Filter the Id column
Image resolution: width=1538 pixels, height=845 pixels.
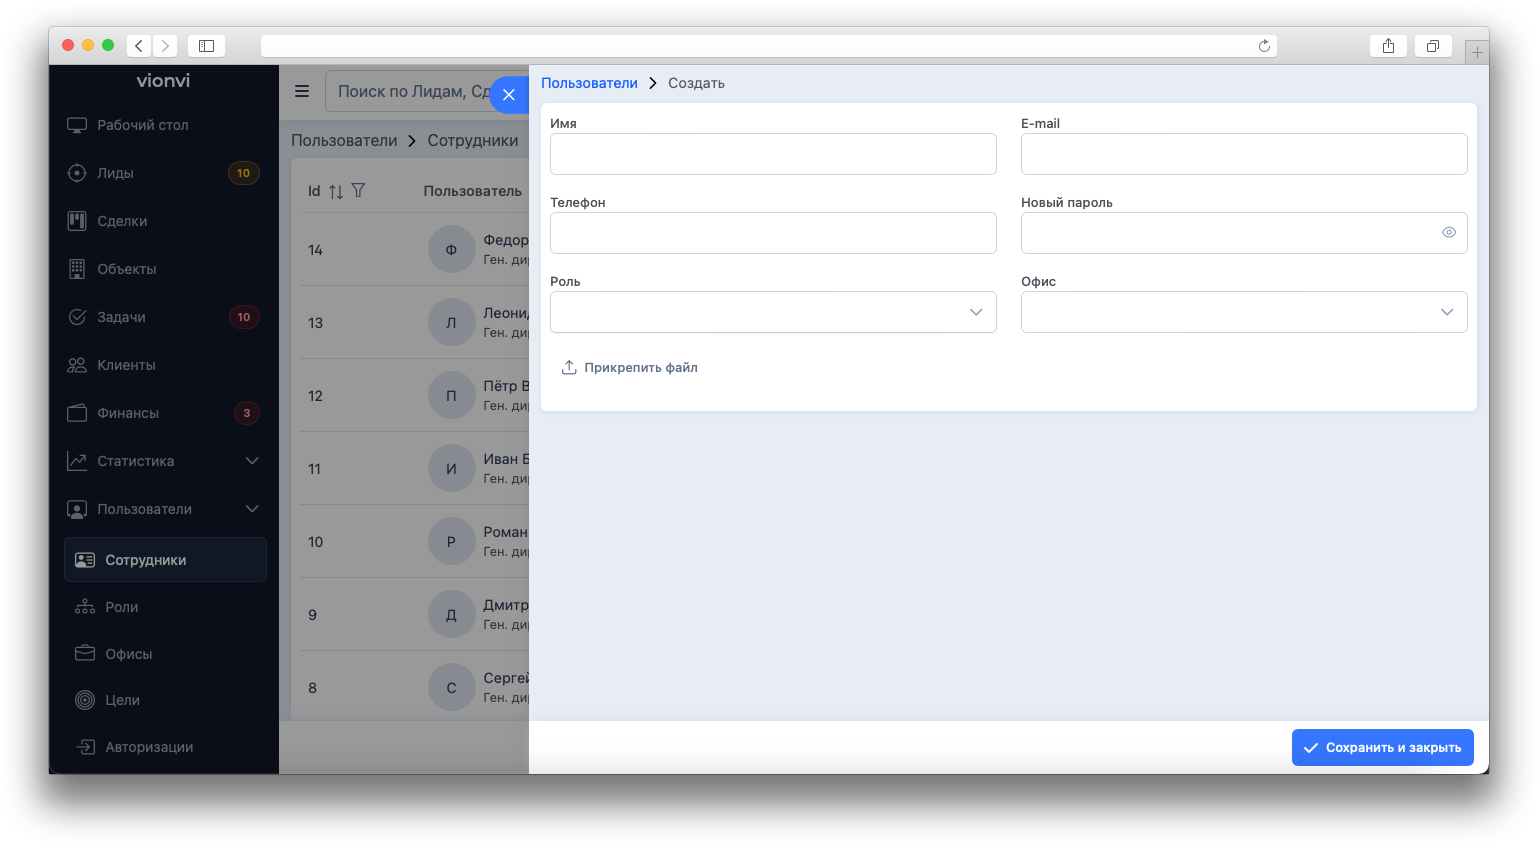click(358, 190)
